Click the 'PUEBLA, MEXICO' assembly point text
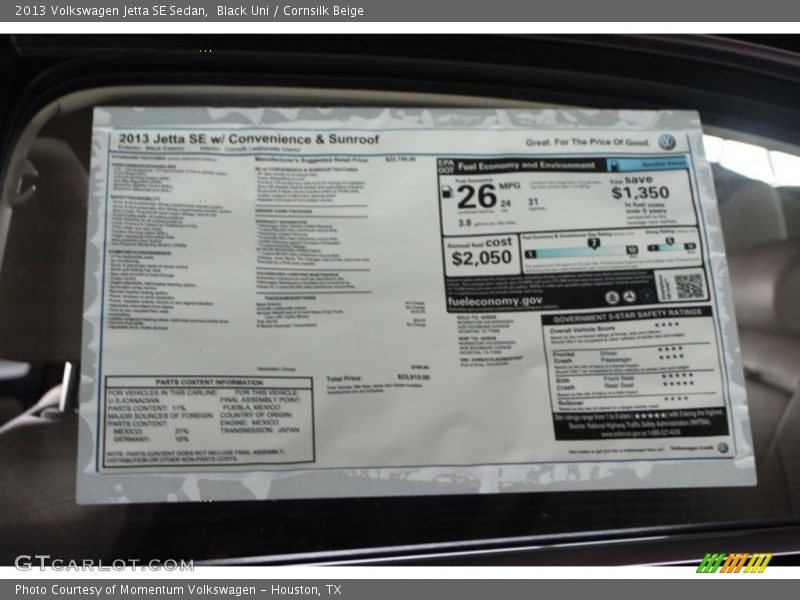 pos(252,407)
